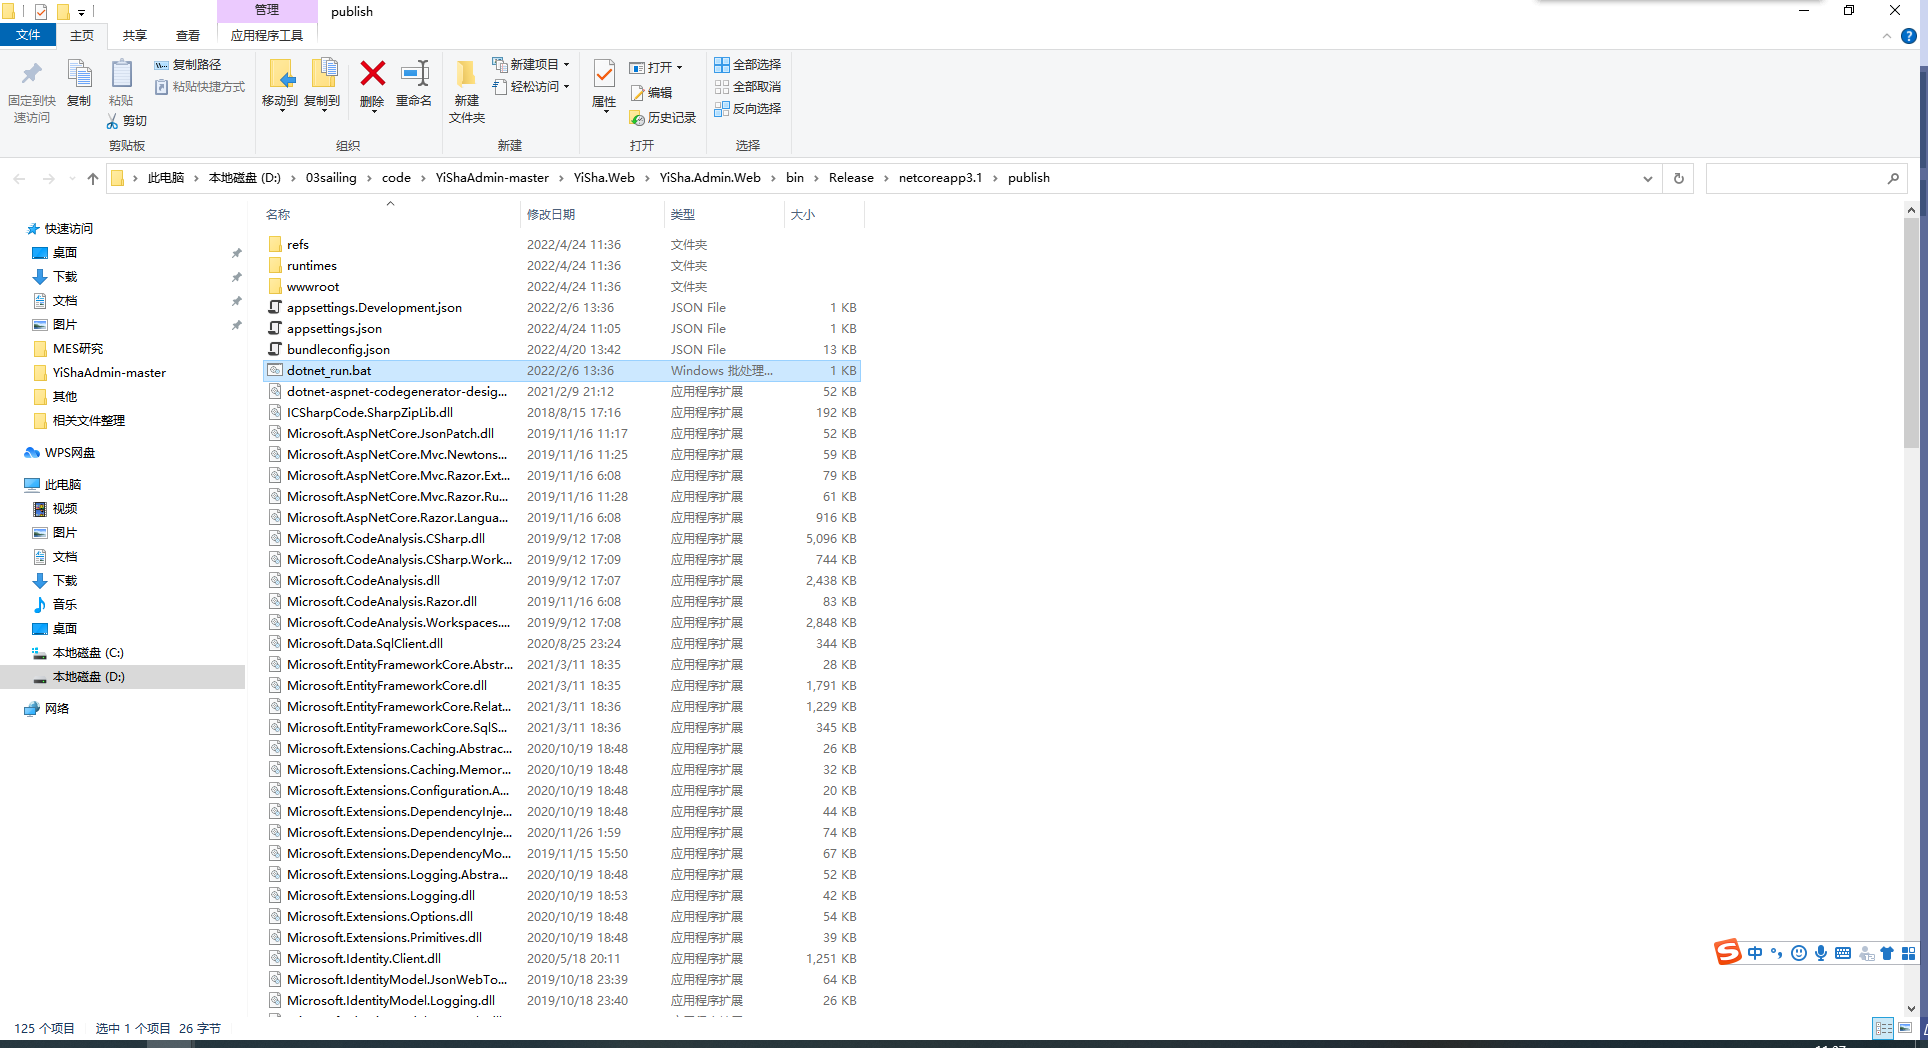Click the New Folder icon

coord(466,74)
